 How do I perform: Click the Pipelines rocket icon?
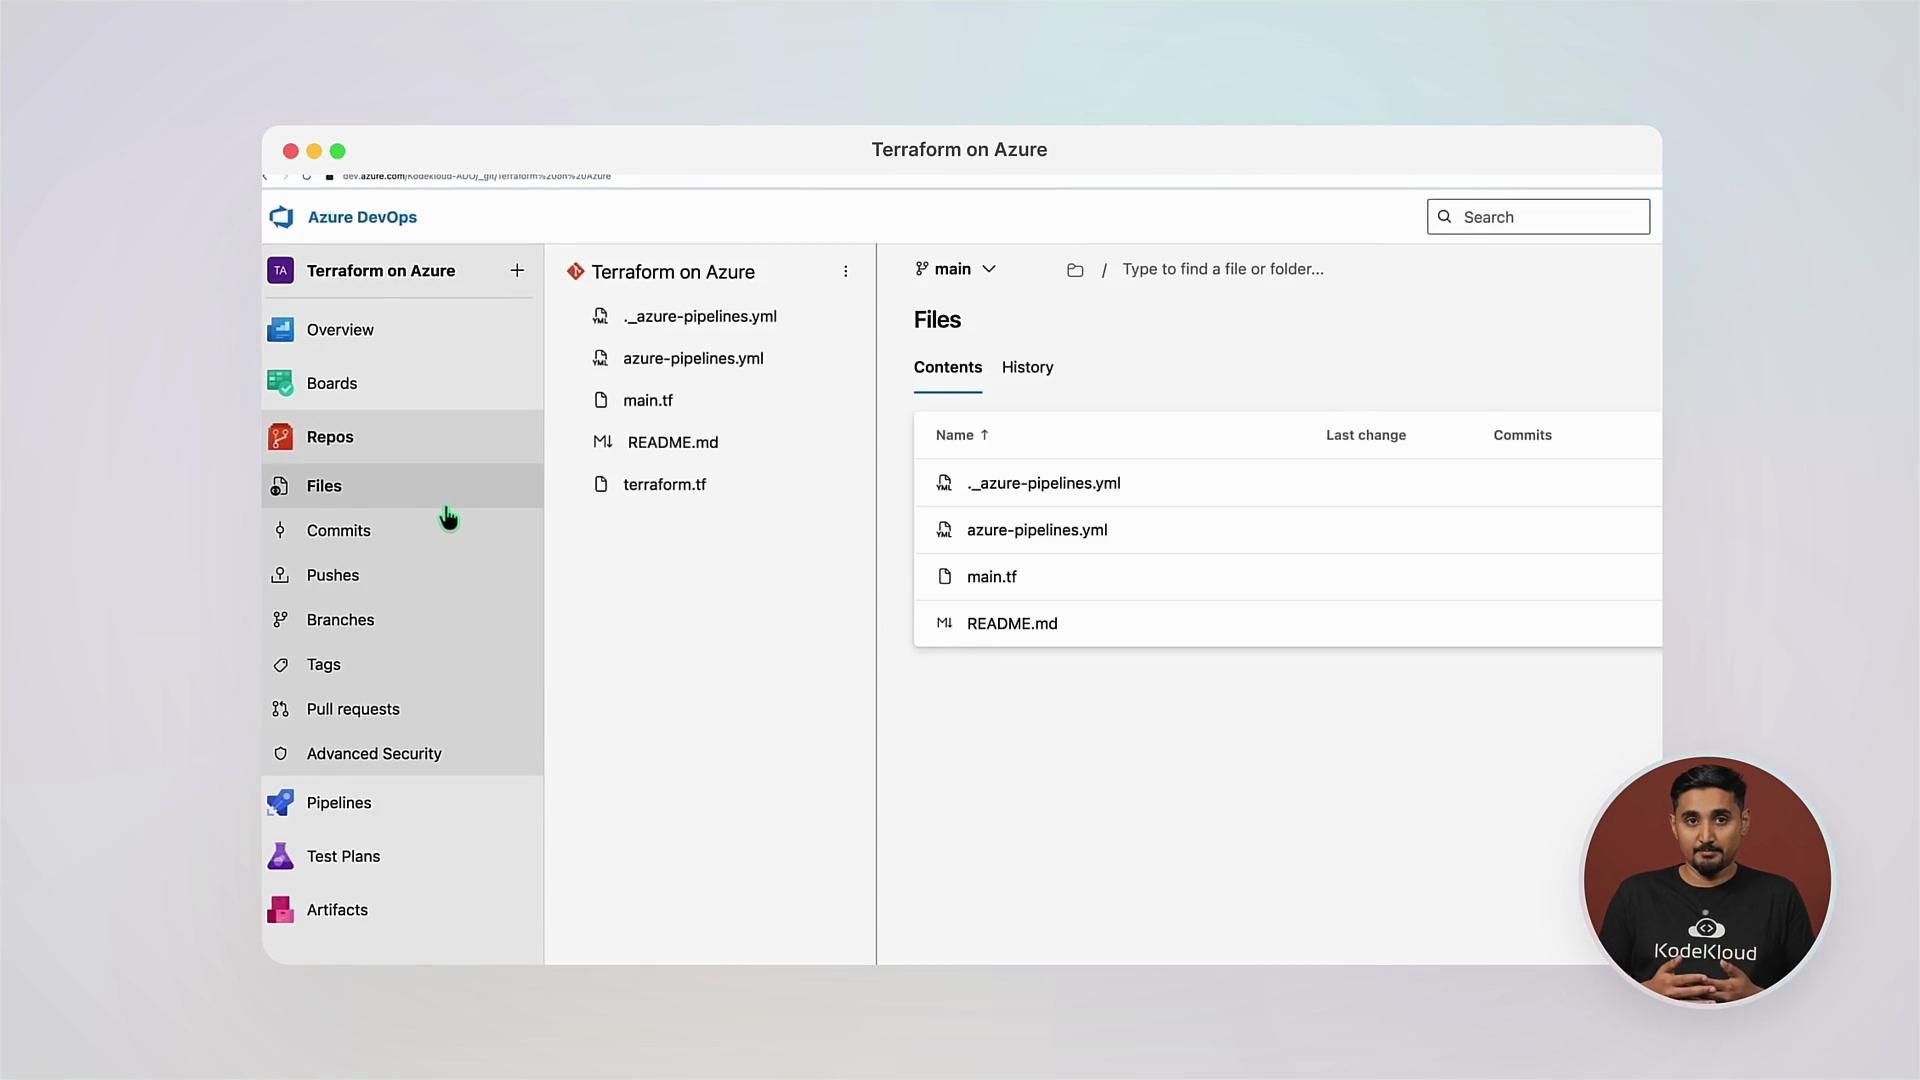point(280,803)
